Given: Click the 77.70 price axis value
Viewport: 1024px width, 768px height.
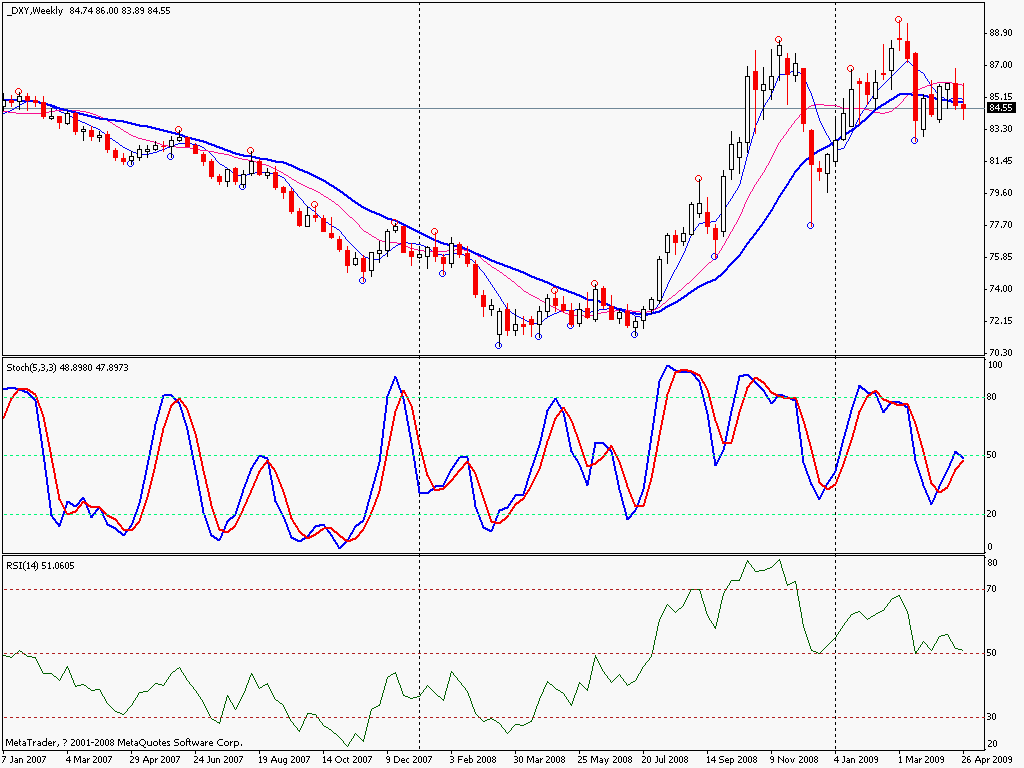Looking at the screenshot, I should (1001, 225).
